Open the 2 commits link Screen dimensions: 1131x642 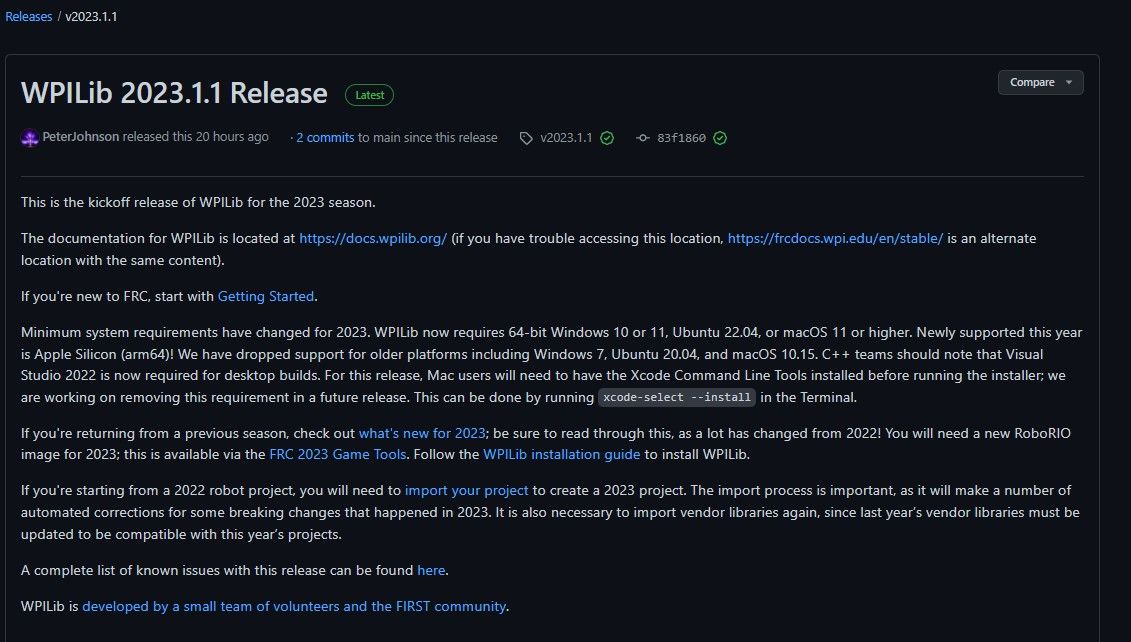(x=325, y=137)
